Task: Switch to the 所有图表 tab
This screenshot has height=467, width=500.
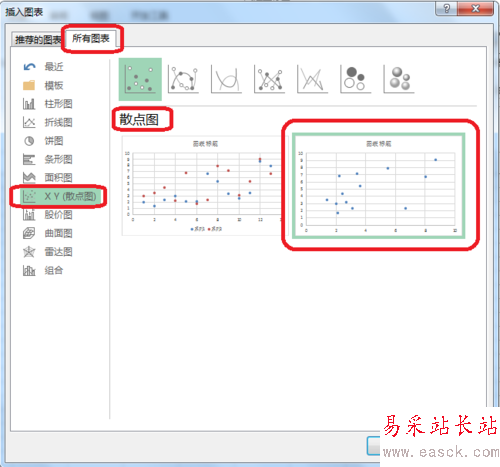Action: (x=91, y=38)
